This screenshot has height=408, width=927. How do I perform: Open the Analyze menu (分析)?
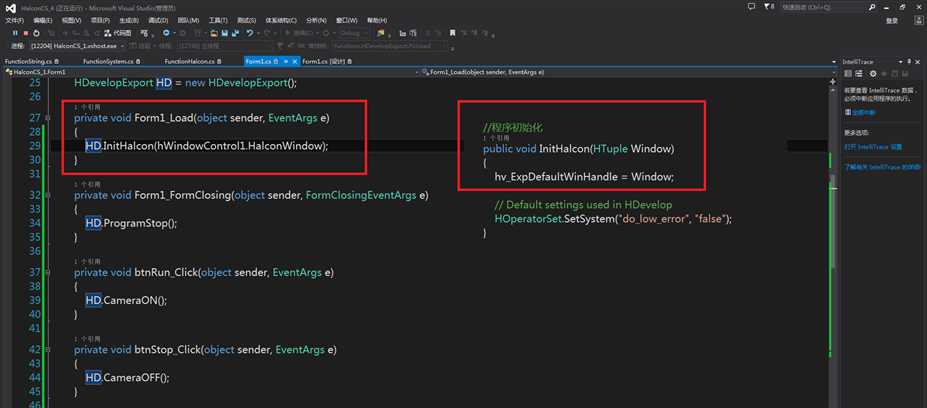click(316, 20)
